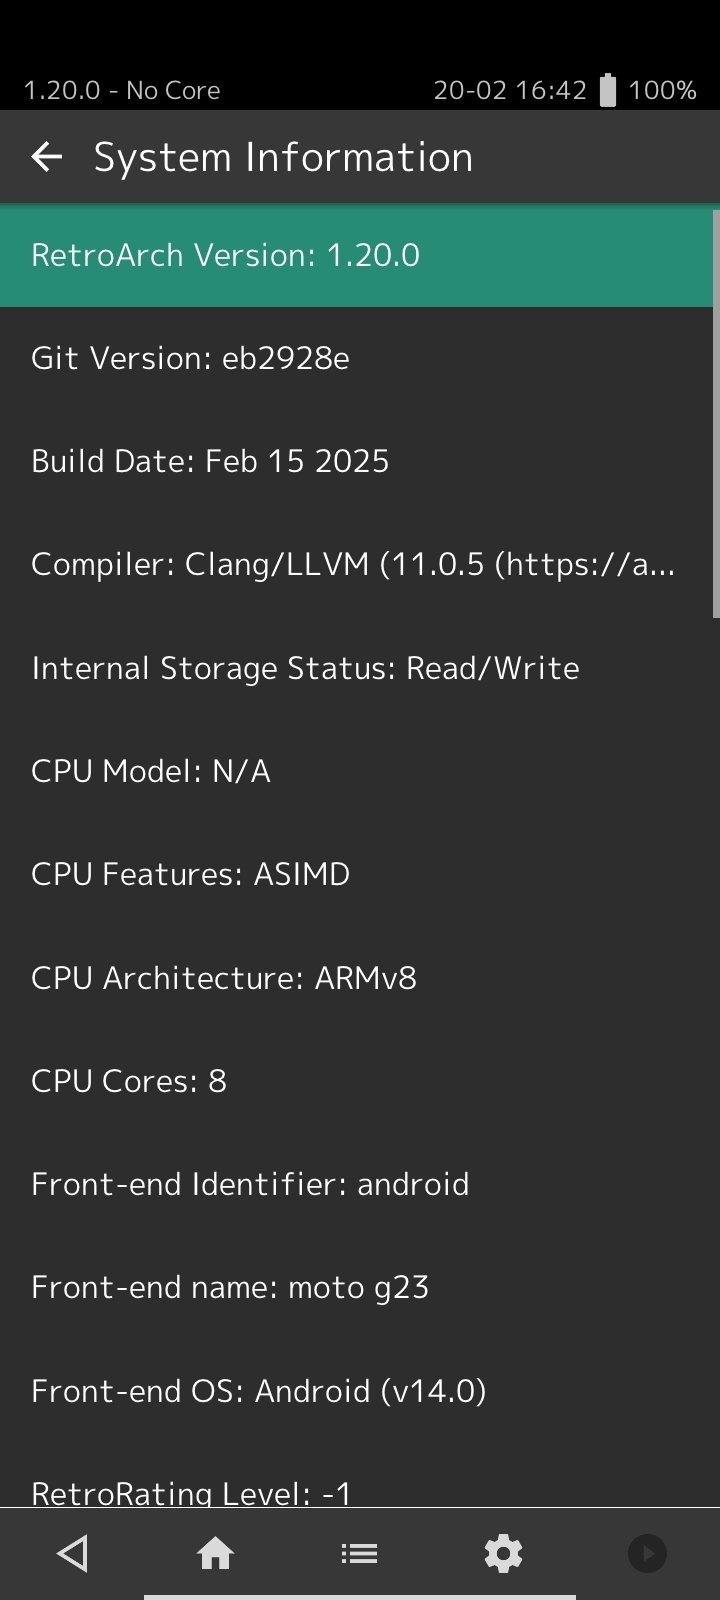The width and height of the screenshot is (720, 1600).
Task: Click the vertical scrollbar on the right edge
Action: (x=716, y=414)
